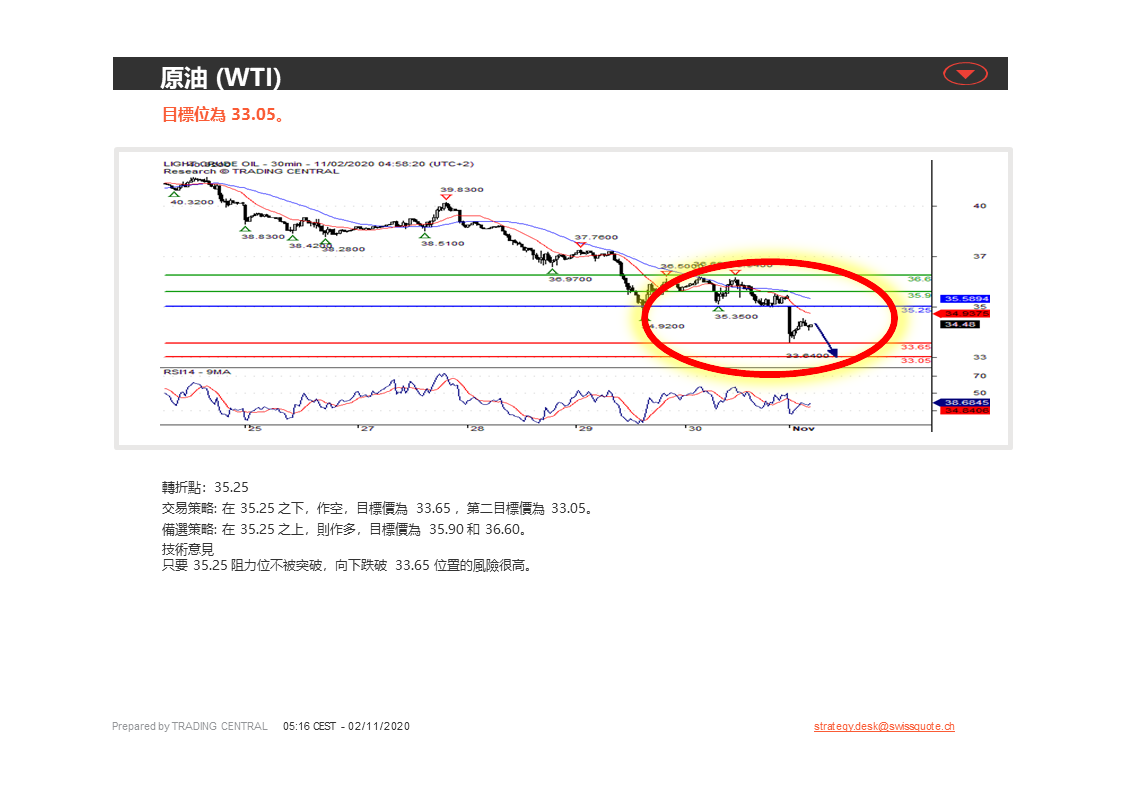The width and height of the screenshot is (1122, 794).
Task: Click the 36.9700 low label on chart
Action: pyautogui.click(x=570, y=279)
